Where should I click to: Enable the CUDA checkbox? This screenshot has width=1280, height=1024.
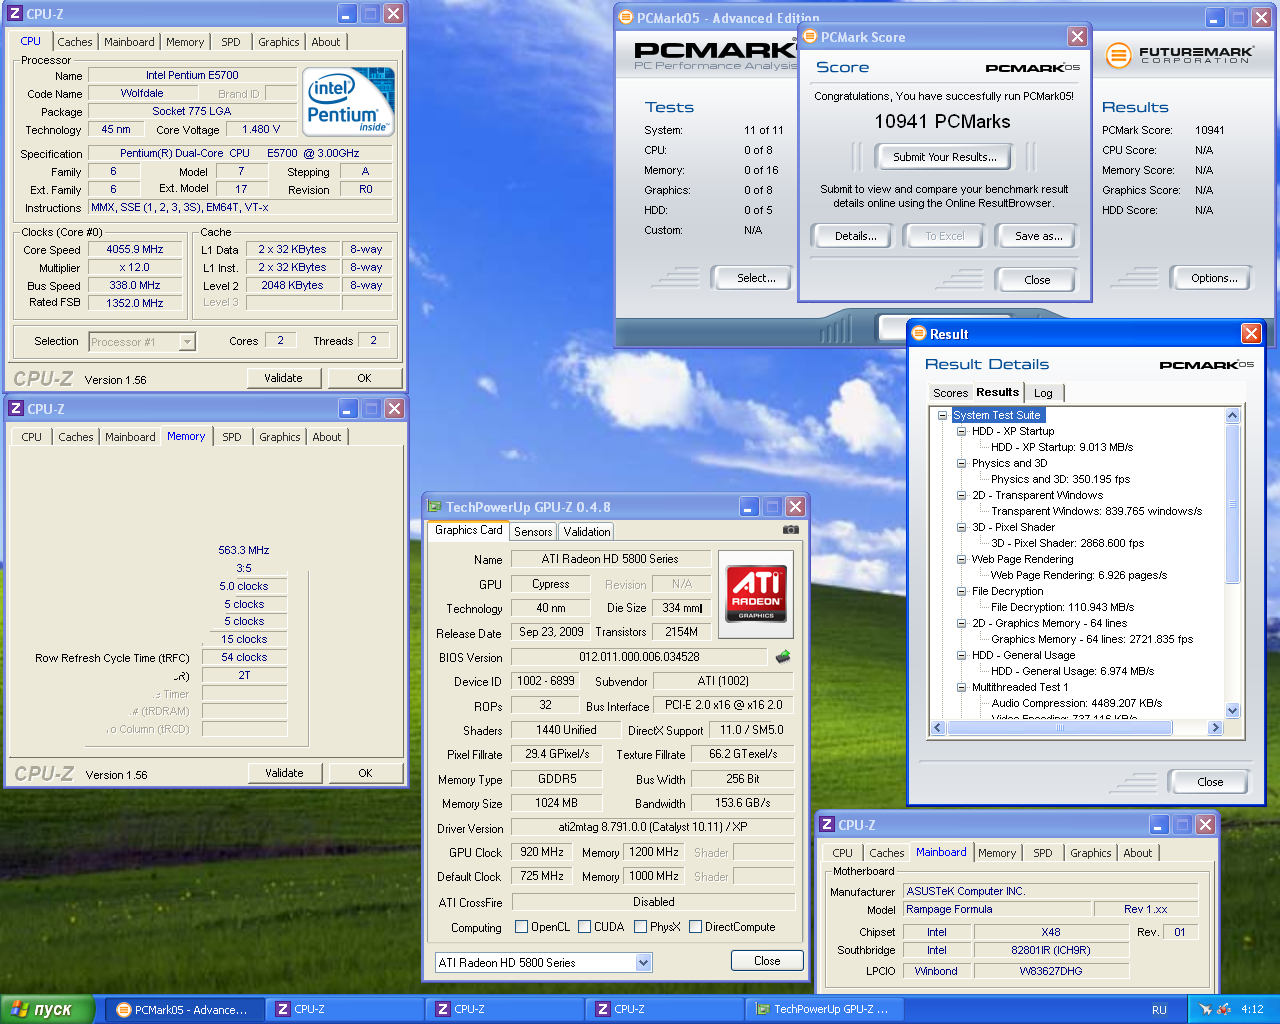click(x=584, y=927)
